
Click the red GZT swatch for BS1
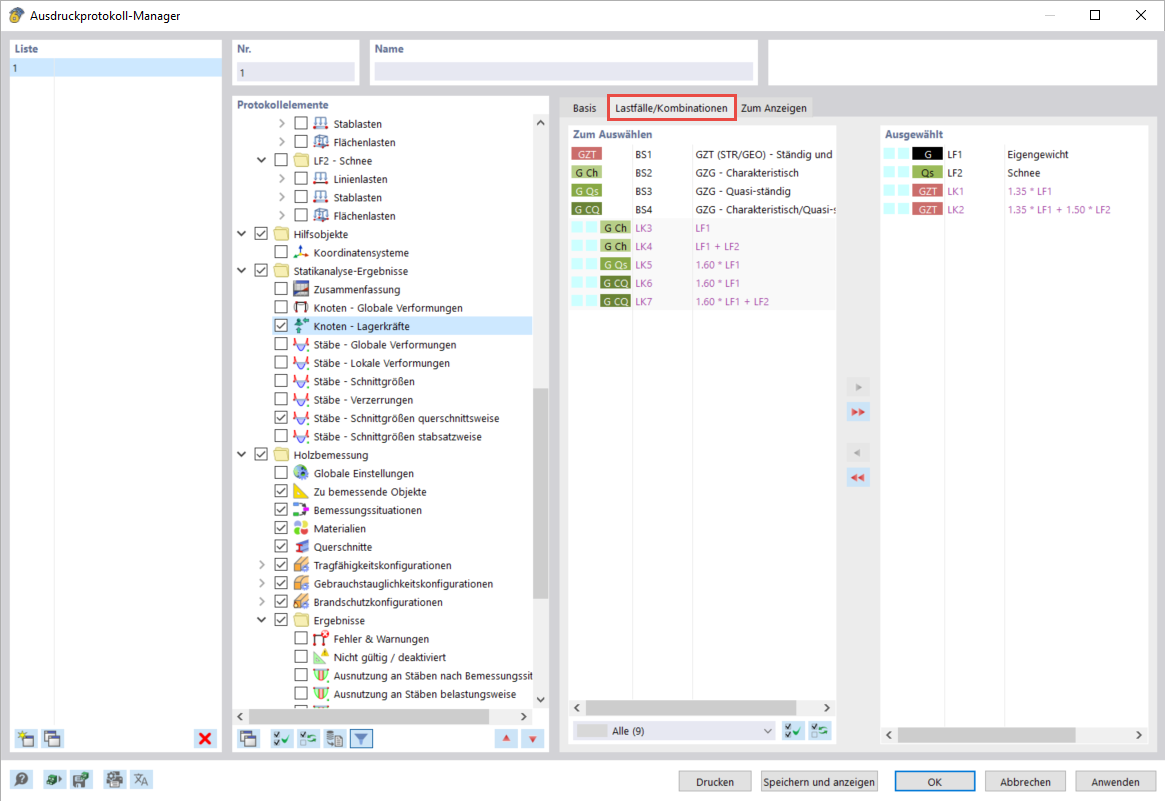point(586,155)
